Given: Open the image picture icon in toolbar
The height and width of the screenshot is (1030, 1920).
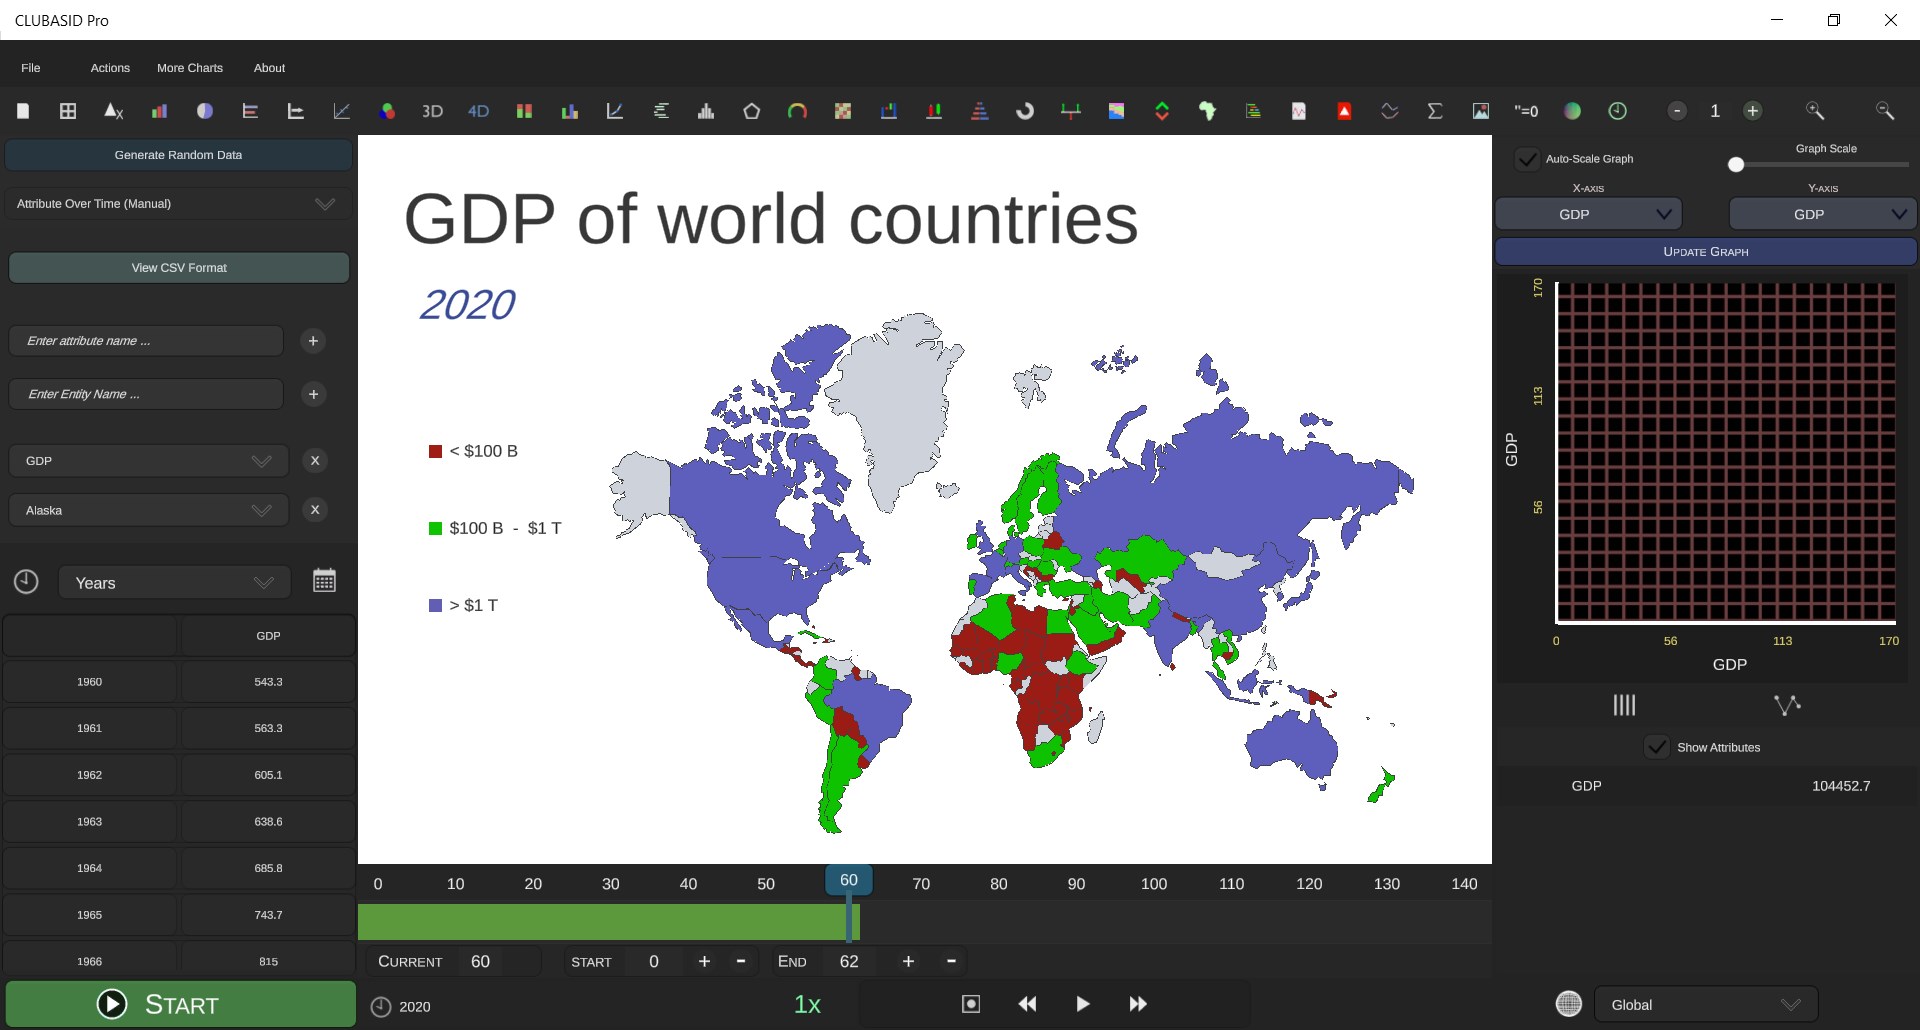Looking at the screenshot, I should pos(1481,111).
